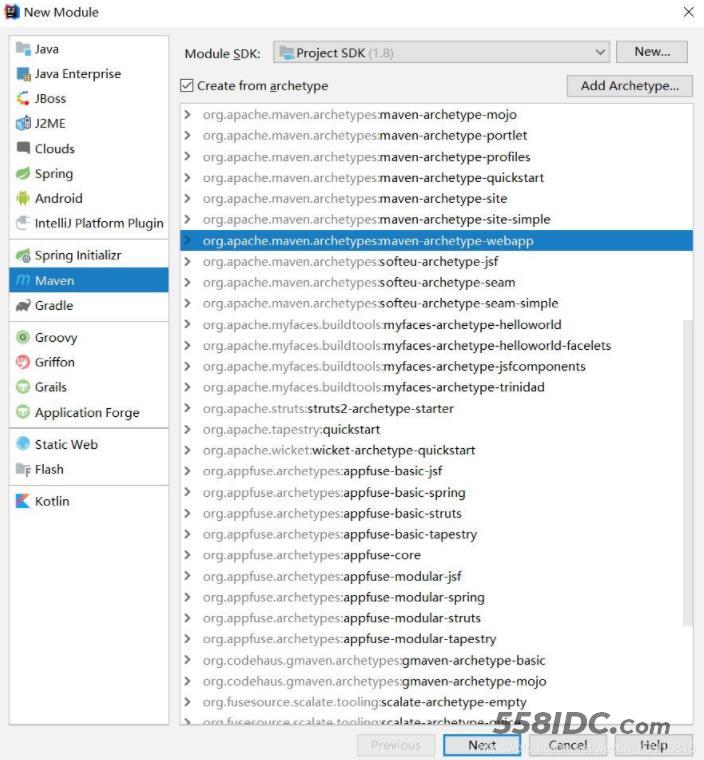Click the Android robot icon
This screenshot has width=704, height=760.
tap(23, 199)
